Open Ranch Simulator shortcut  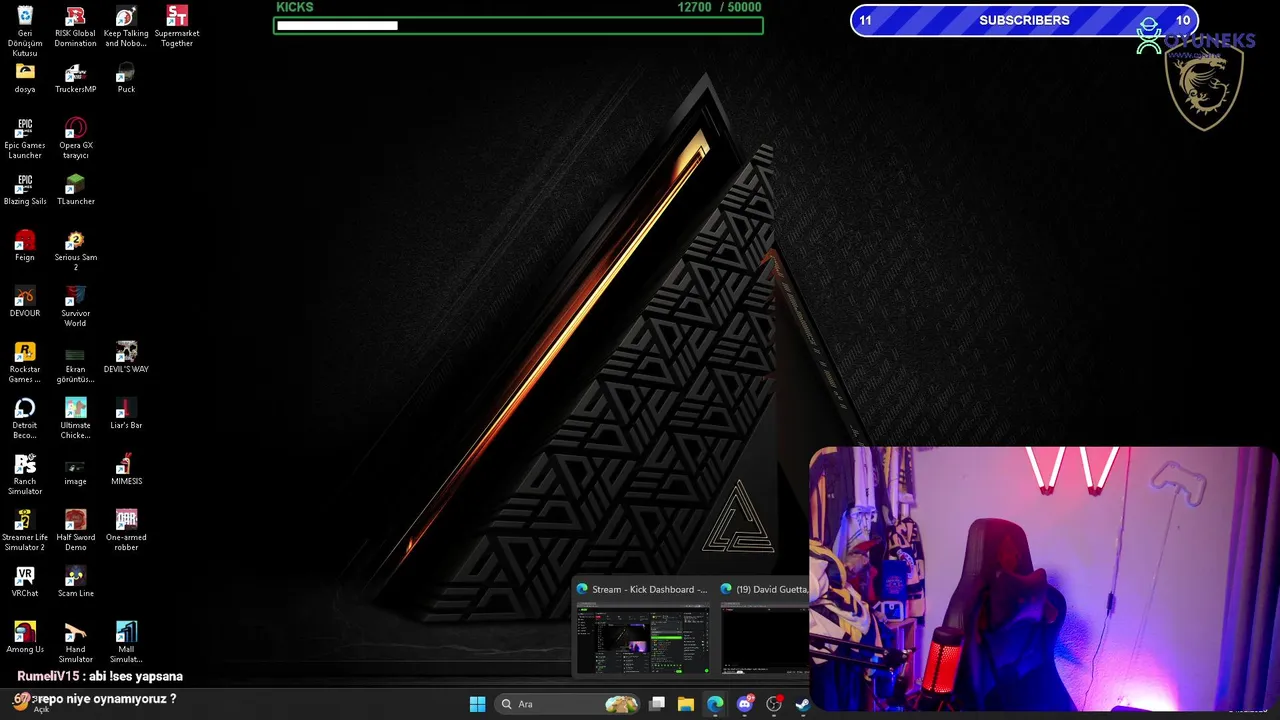(x=25, y=475)
